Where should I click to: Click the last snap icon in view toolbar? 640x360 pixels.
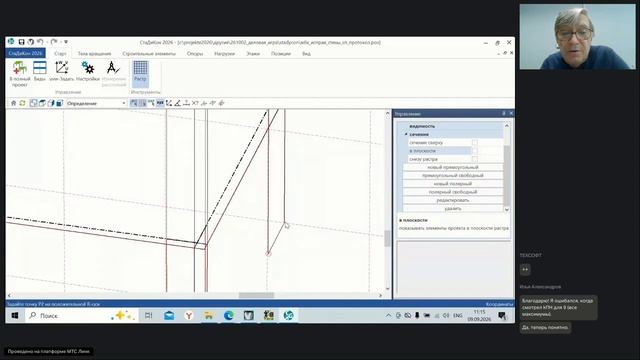(x=222, y=103)
